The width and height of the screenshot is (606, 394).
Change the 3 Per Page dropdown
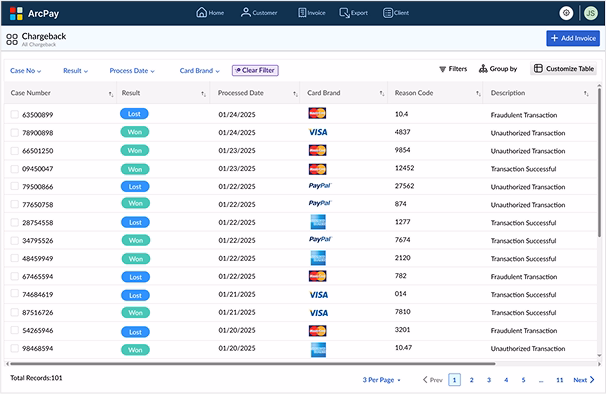(381, 380)
